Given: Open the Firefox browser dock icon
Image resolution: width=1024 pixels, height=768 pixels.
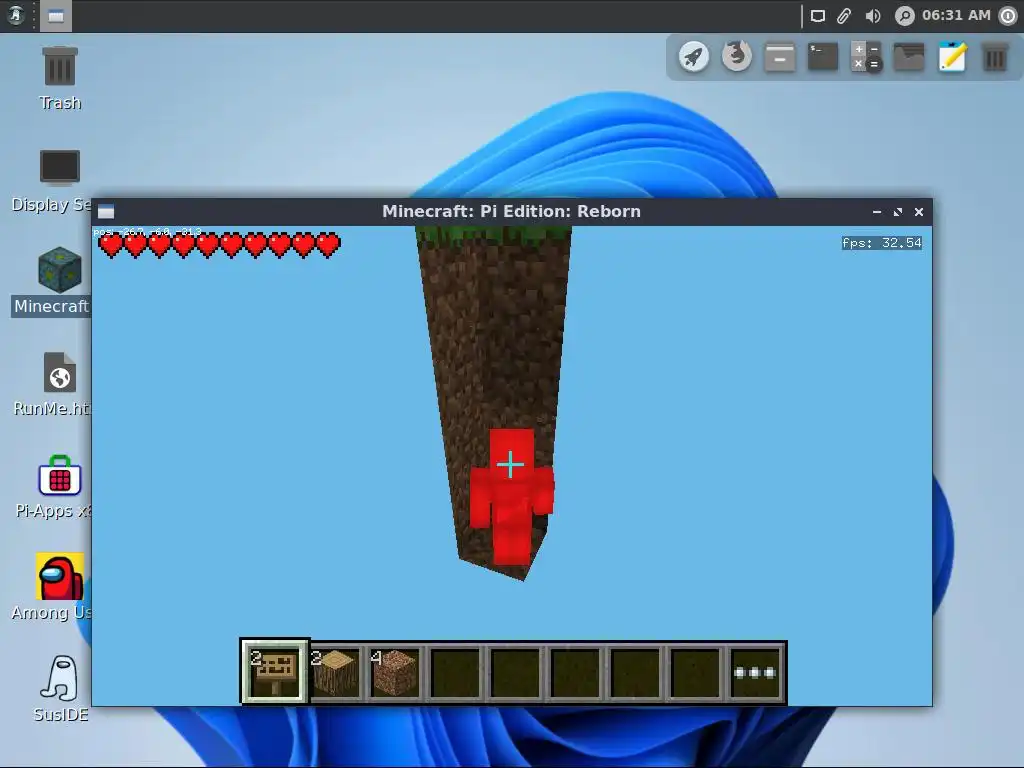Looking at the screenshot, I should 737,57.
